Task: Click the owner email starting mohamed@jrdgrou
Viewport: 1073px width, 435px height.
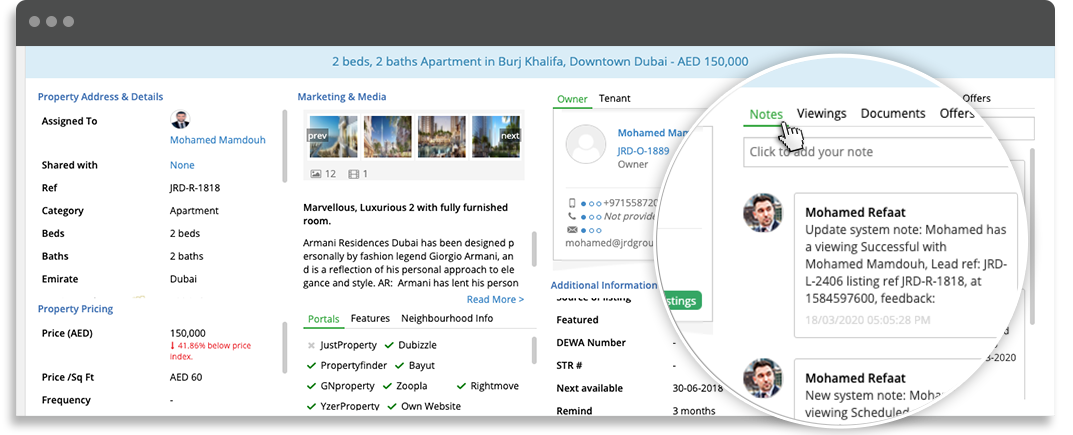Action: (611, 242)
